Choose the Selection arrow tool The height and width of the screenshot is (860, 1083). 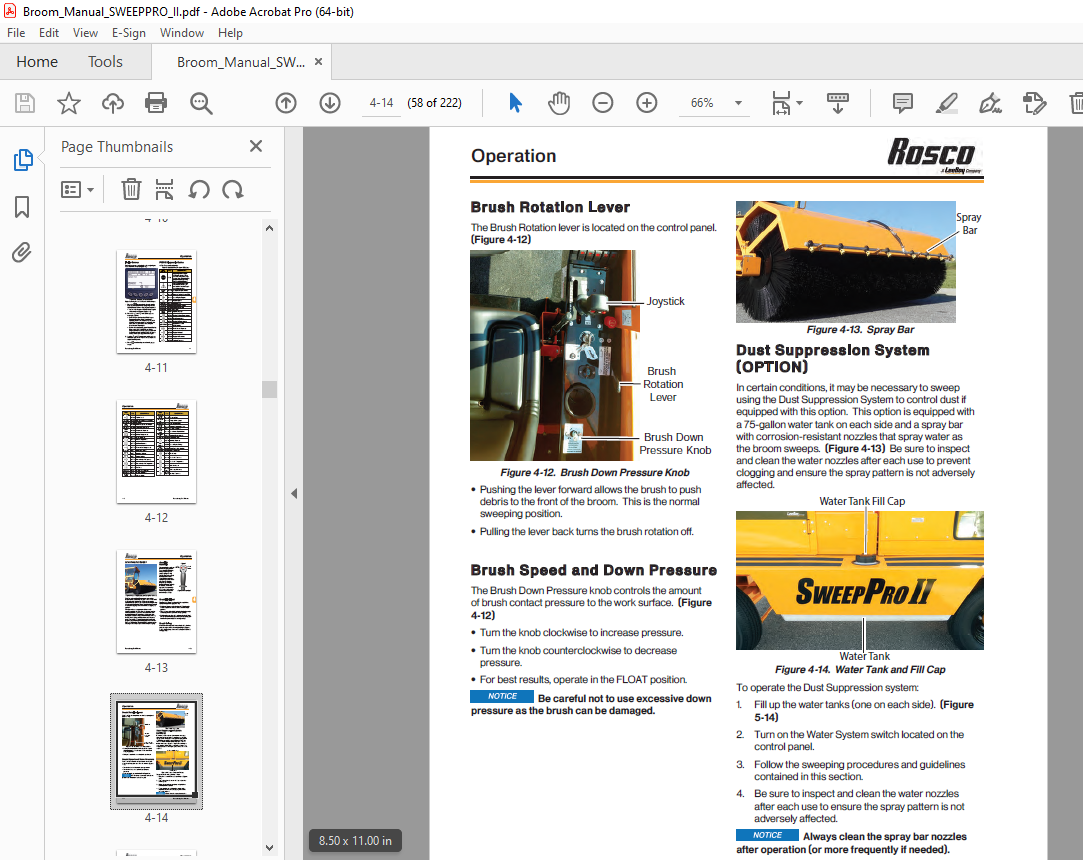tap(515, 103)
